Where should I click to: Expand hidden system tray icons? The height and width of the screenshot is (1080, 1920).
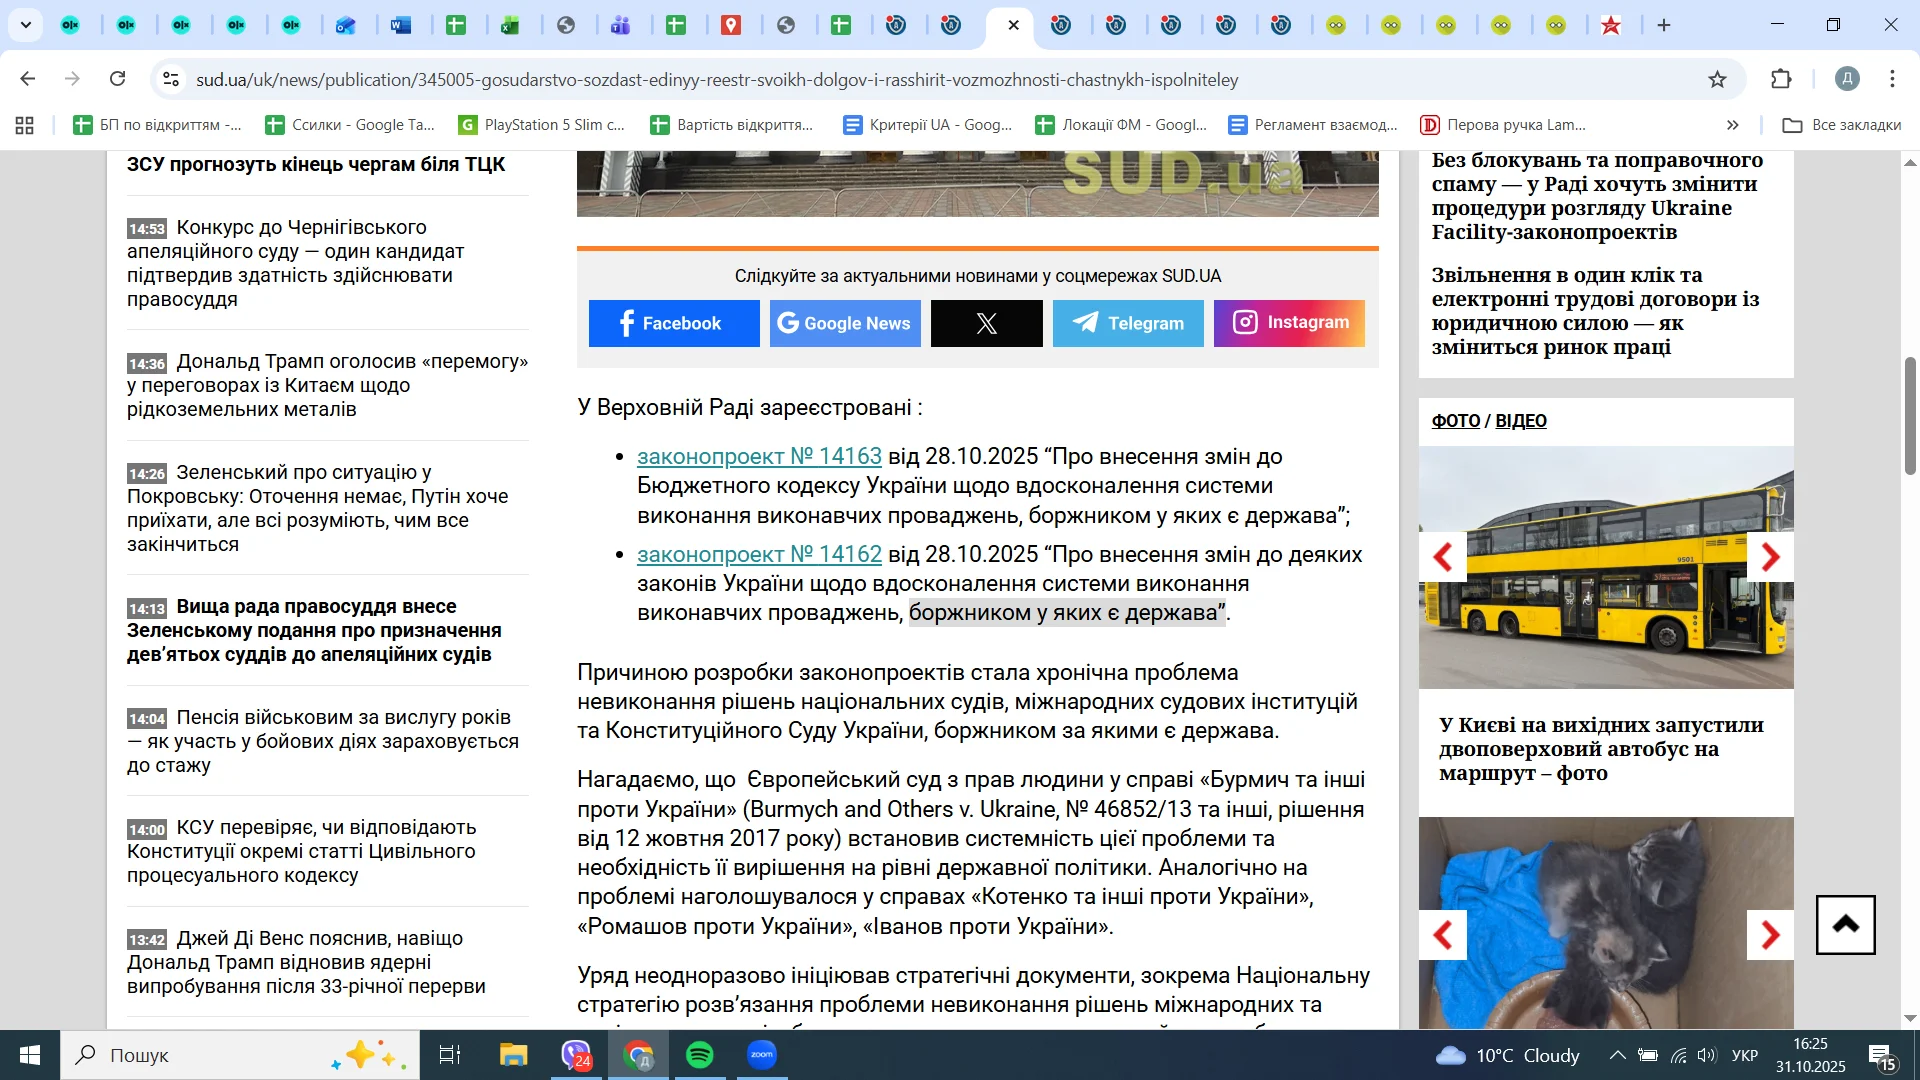click(1618, 1055)
